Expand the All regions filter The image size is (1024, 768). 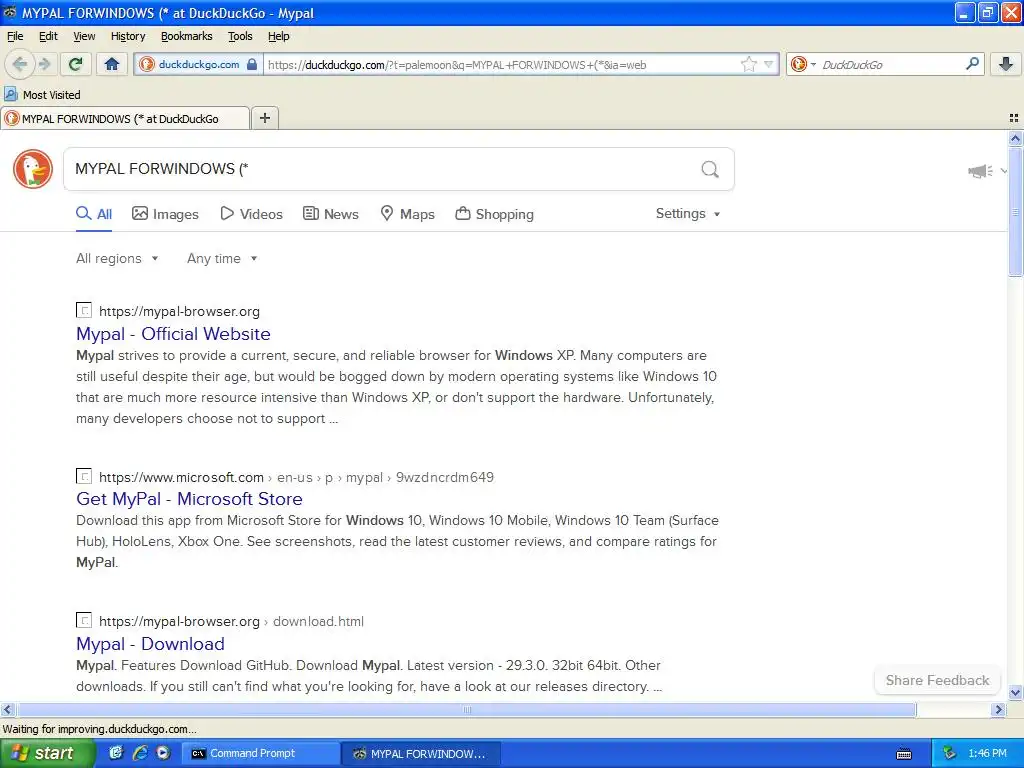coord(117,259)
